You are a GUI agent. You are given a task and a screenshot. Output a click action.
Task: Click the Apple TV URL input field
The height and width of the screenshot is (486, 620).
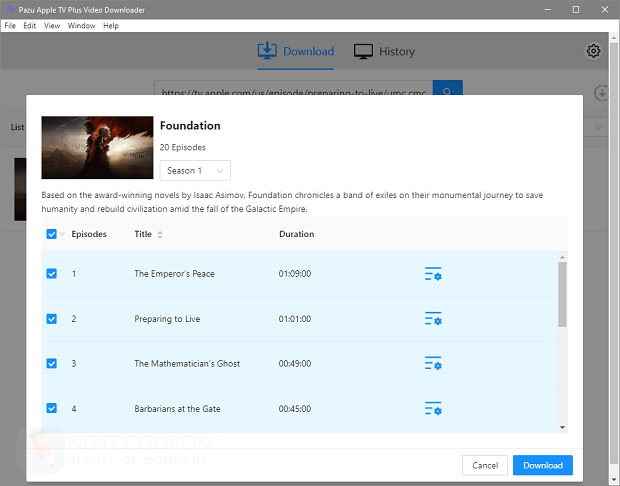(293, 90)
